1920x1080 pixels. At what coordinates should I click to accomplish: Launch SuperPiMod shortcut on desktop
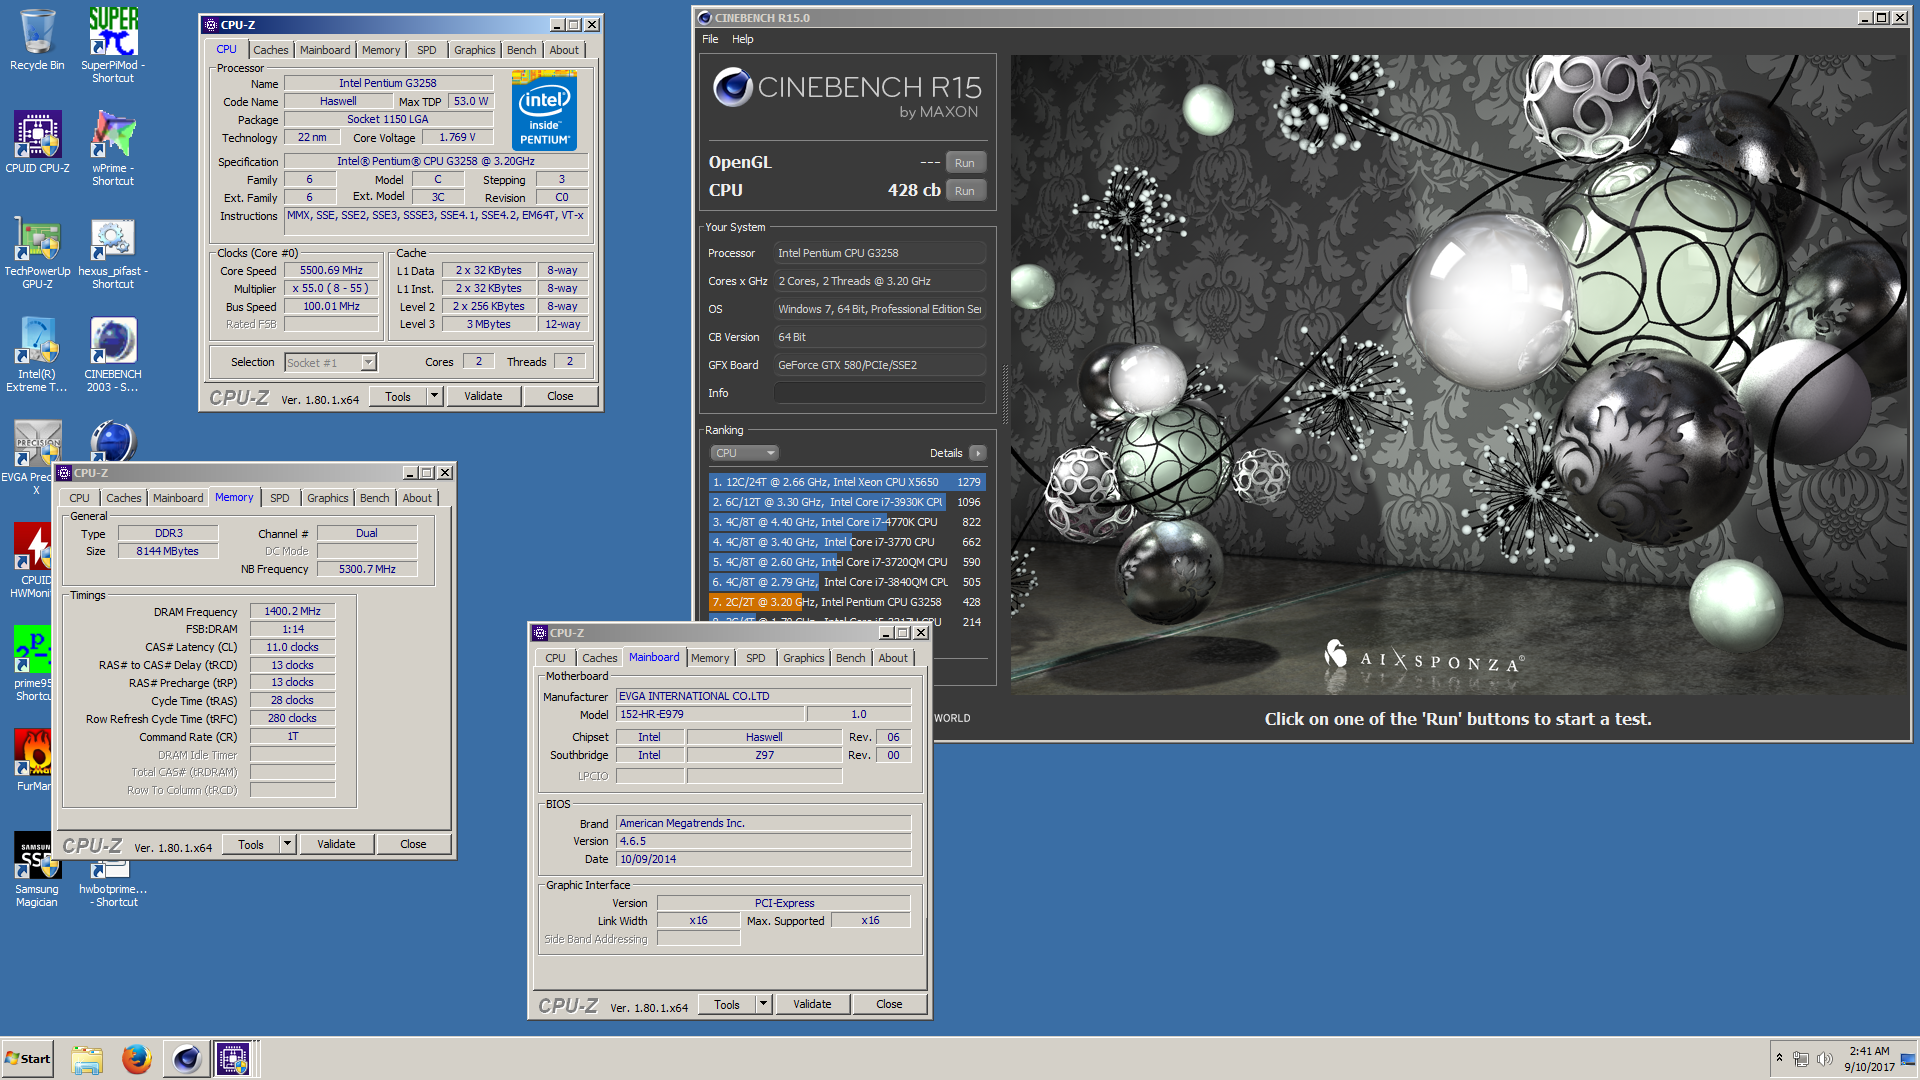tap(113, 44)
